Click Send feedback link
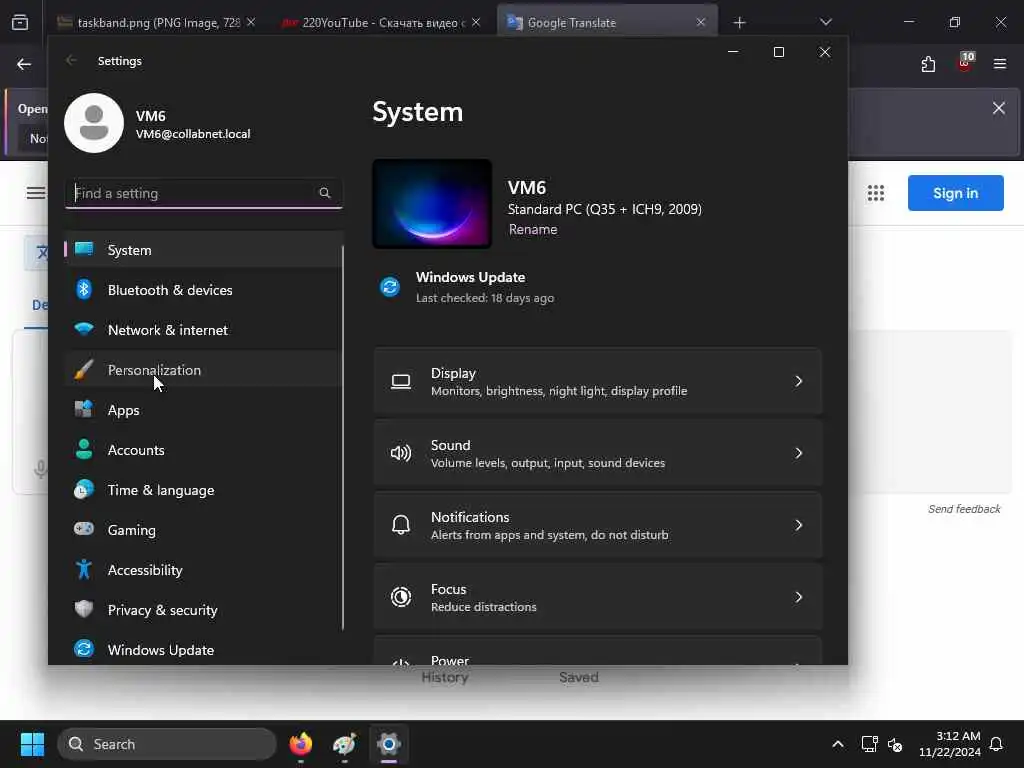This screenshot has width=1024, height=768. 964,509
